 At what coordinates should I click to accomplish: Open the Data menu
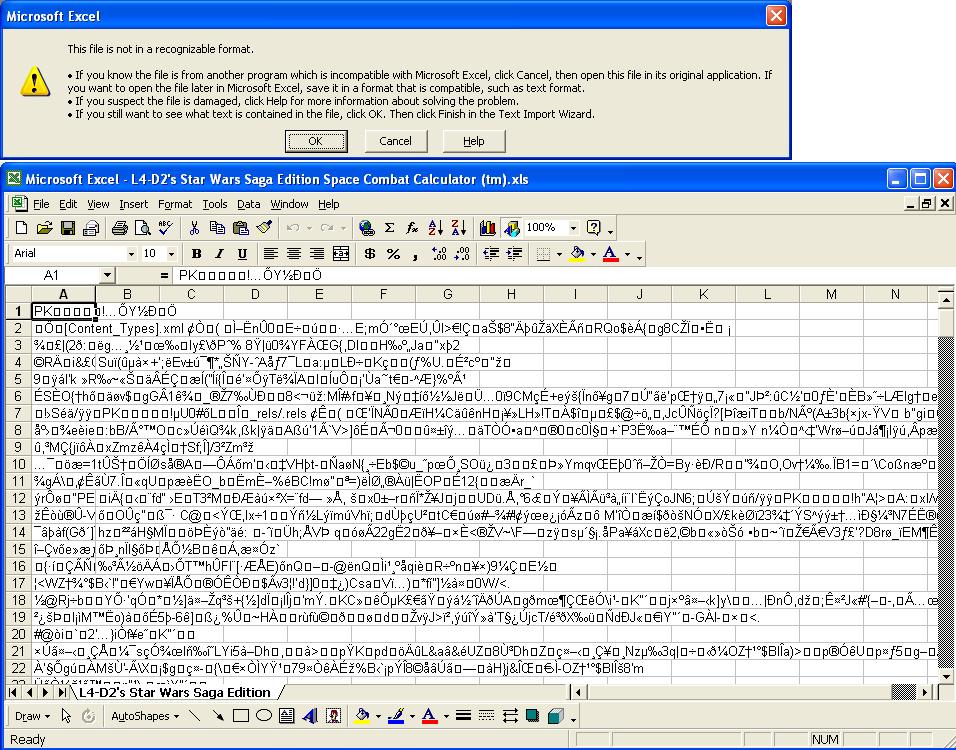click(249, 204)
